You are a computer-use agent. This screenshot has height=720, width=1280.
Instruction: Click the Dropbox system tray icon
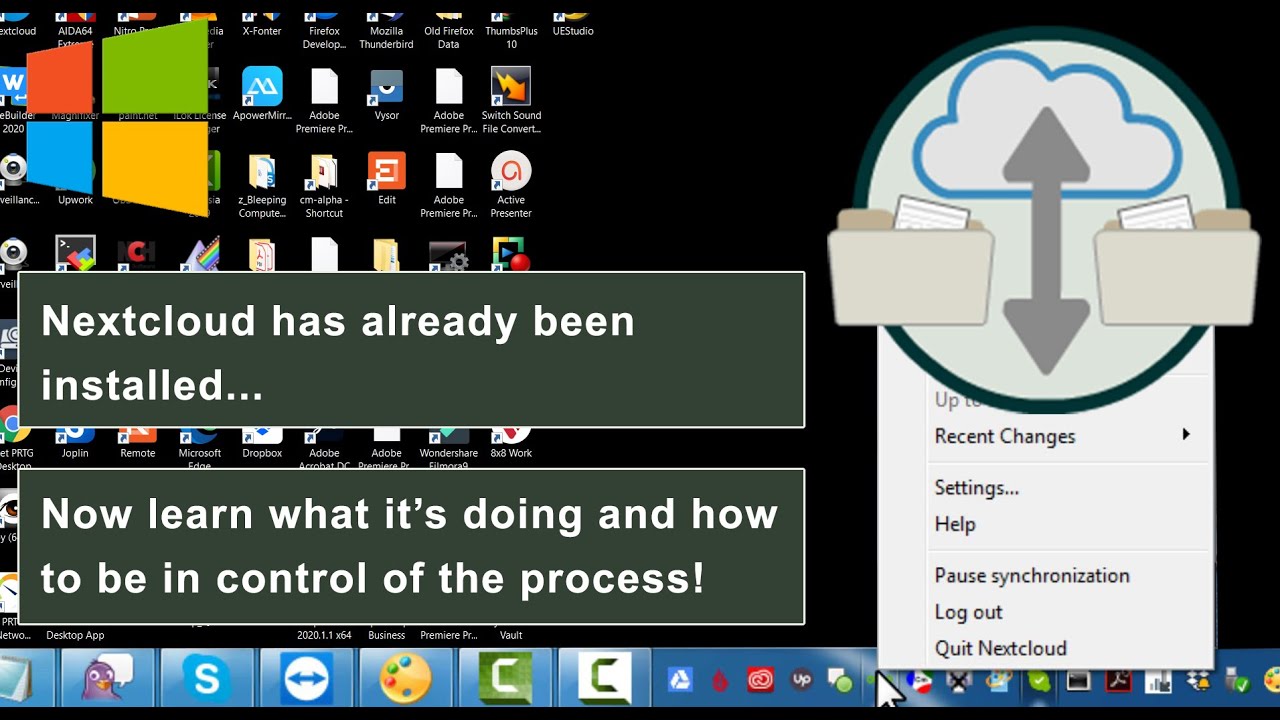pyautogui.click(x=1198, y=681)
